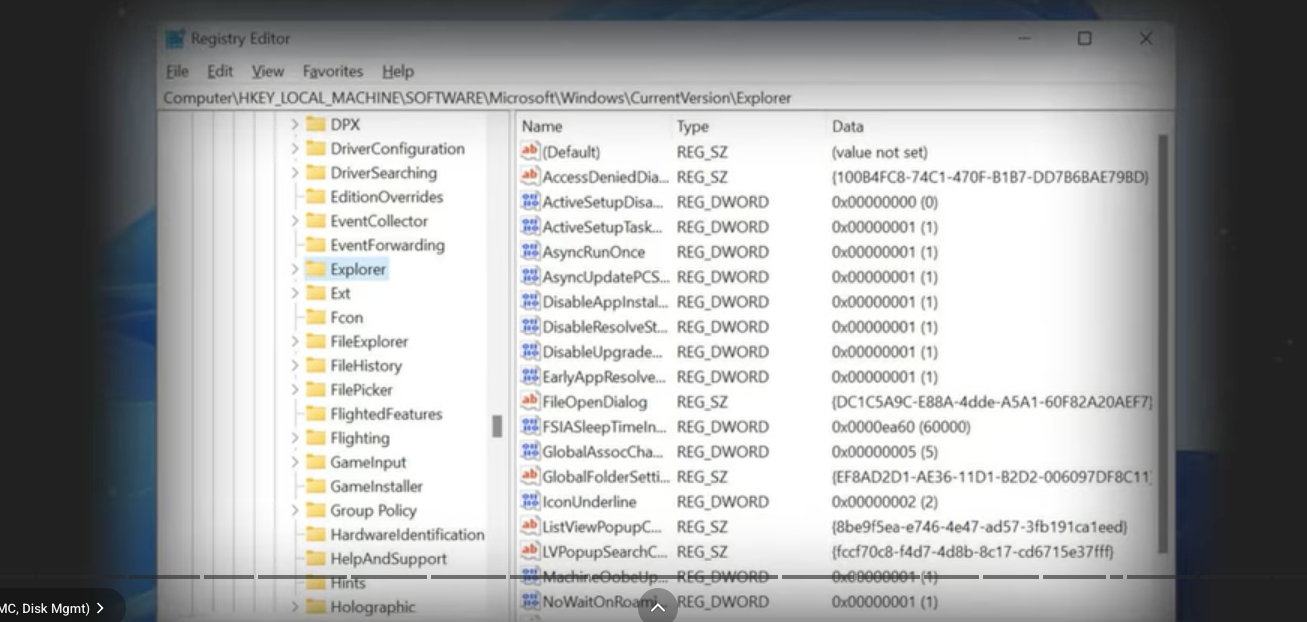Select the DPX folder icon
Image resolution: width=1307 pixels, height=622 pixels.
[x=316, y=124]
